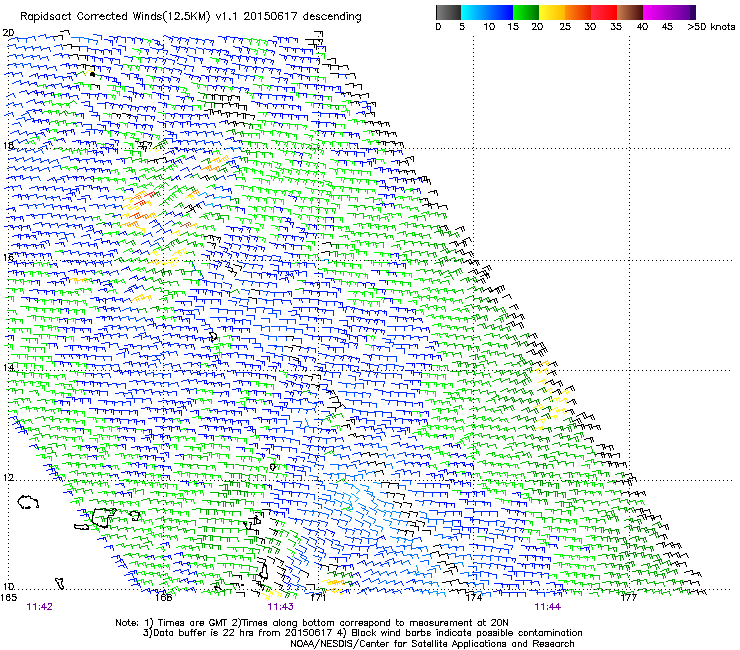Click the '30' label under the color legend
740x650 pixels.
(x=590, y=27)
